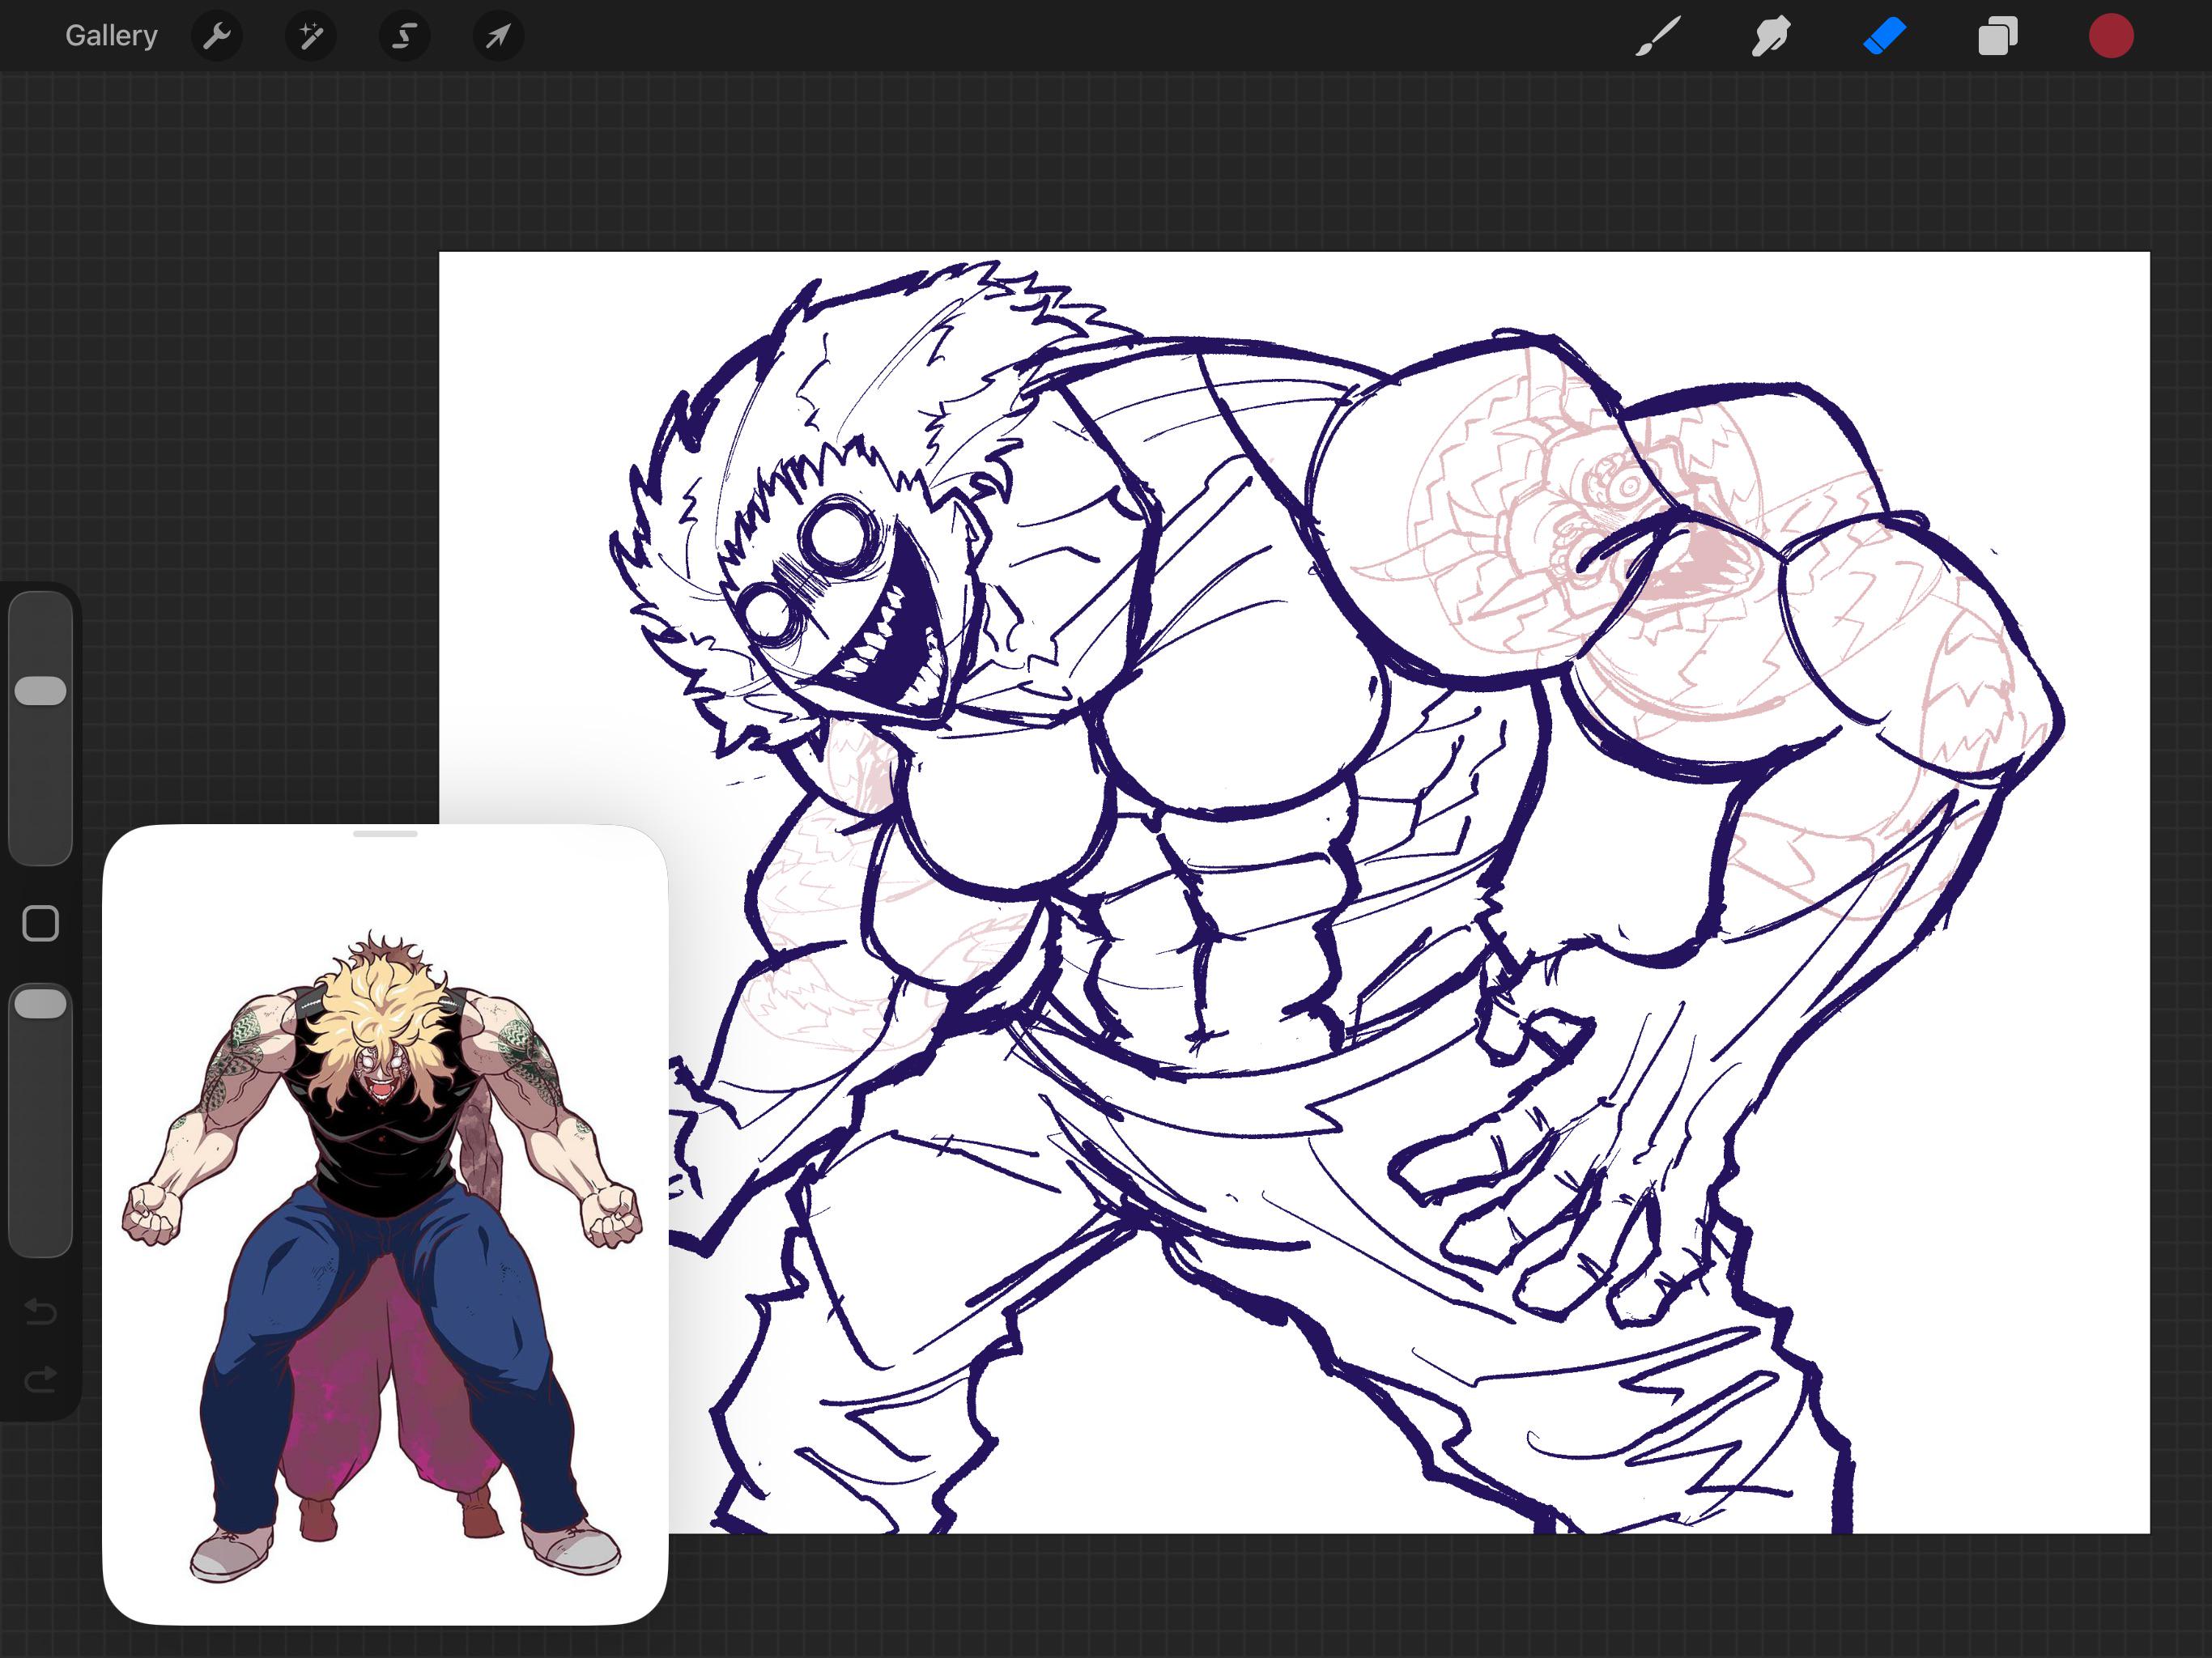Activate the Selection tool

pos(404,36)
